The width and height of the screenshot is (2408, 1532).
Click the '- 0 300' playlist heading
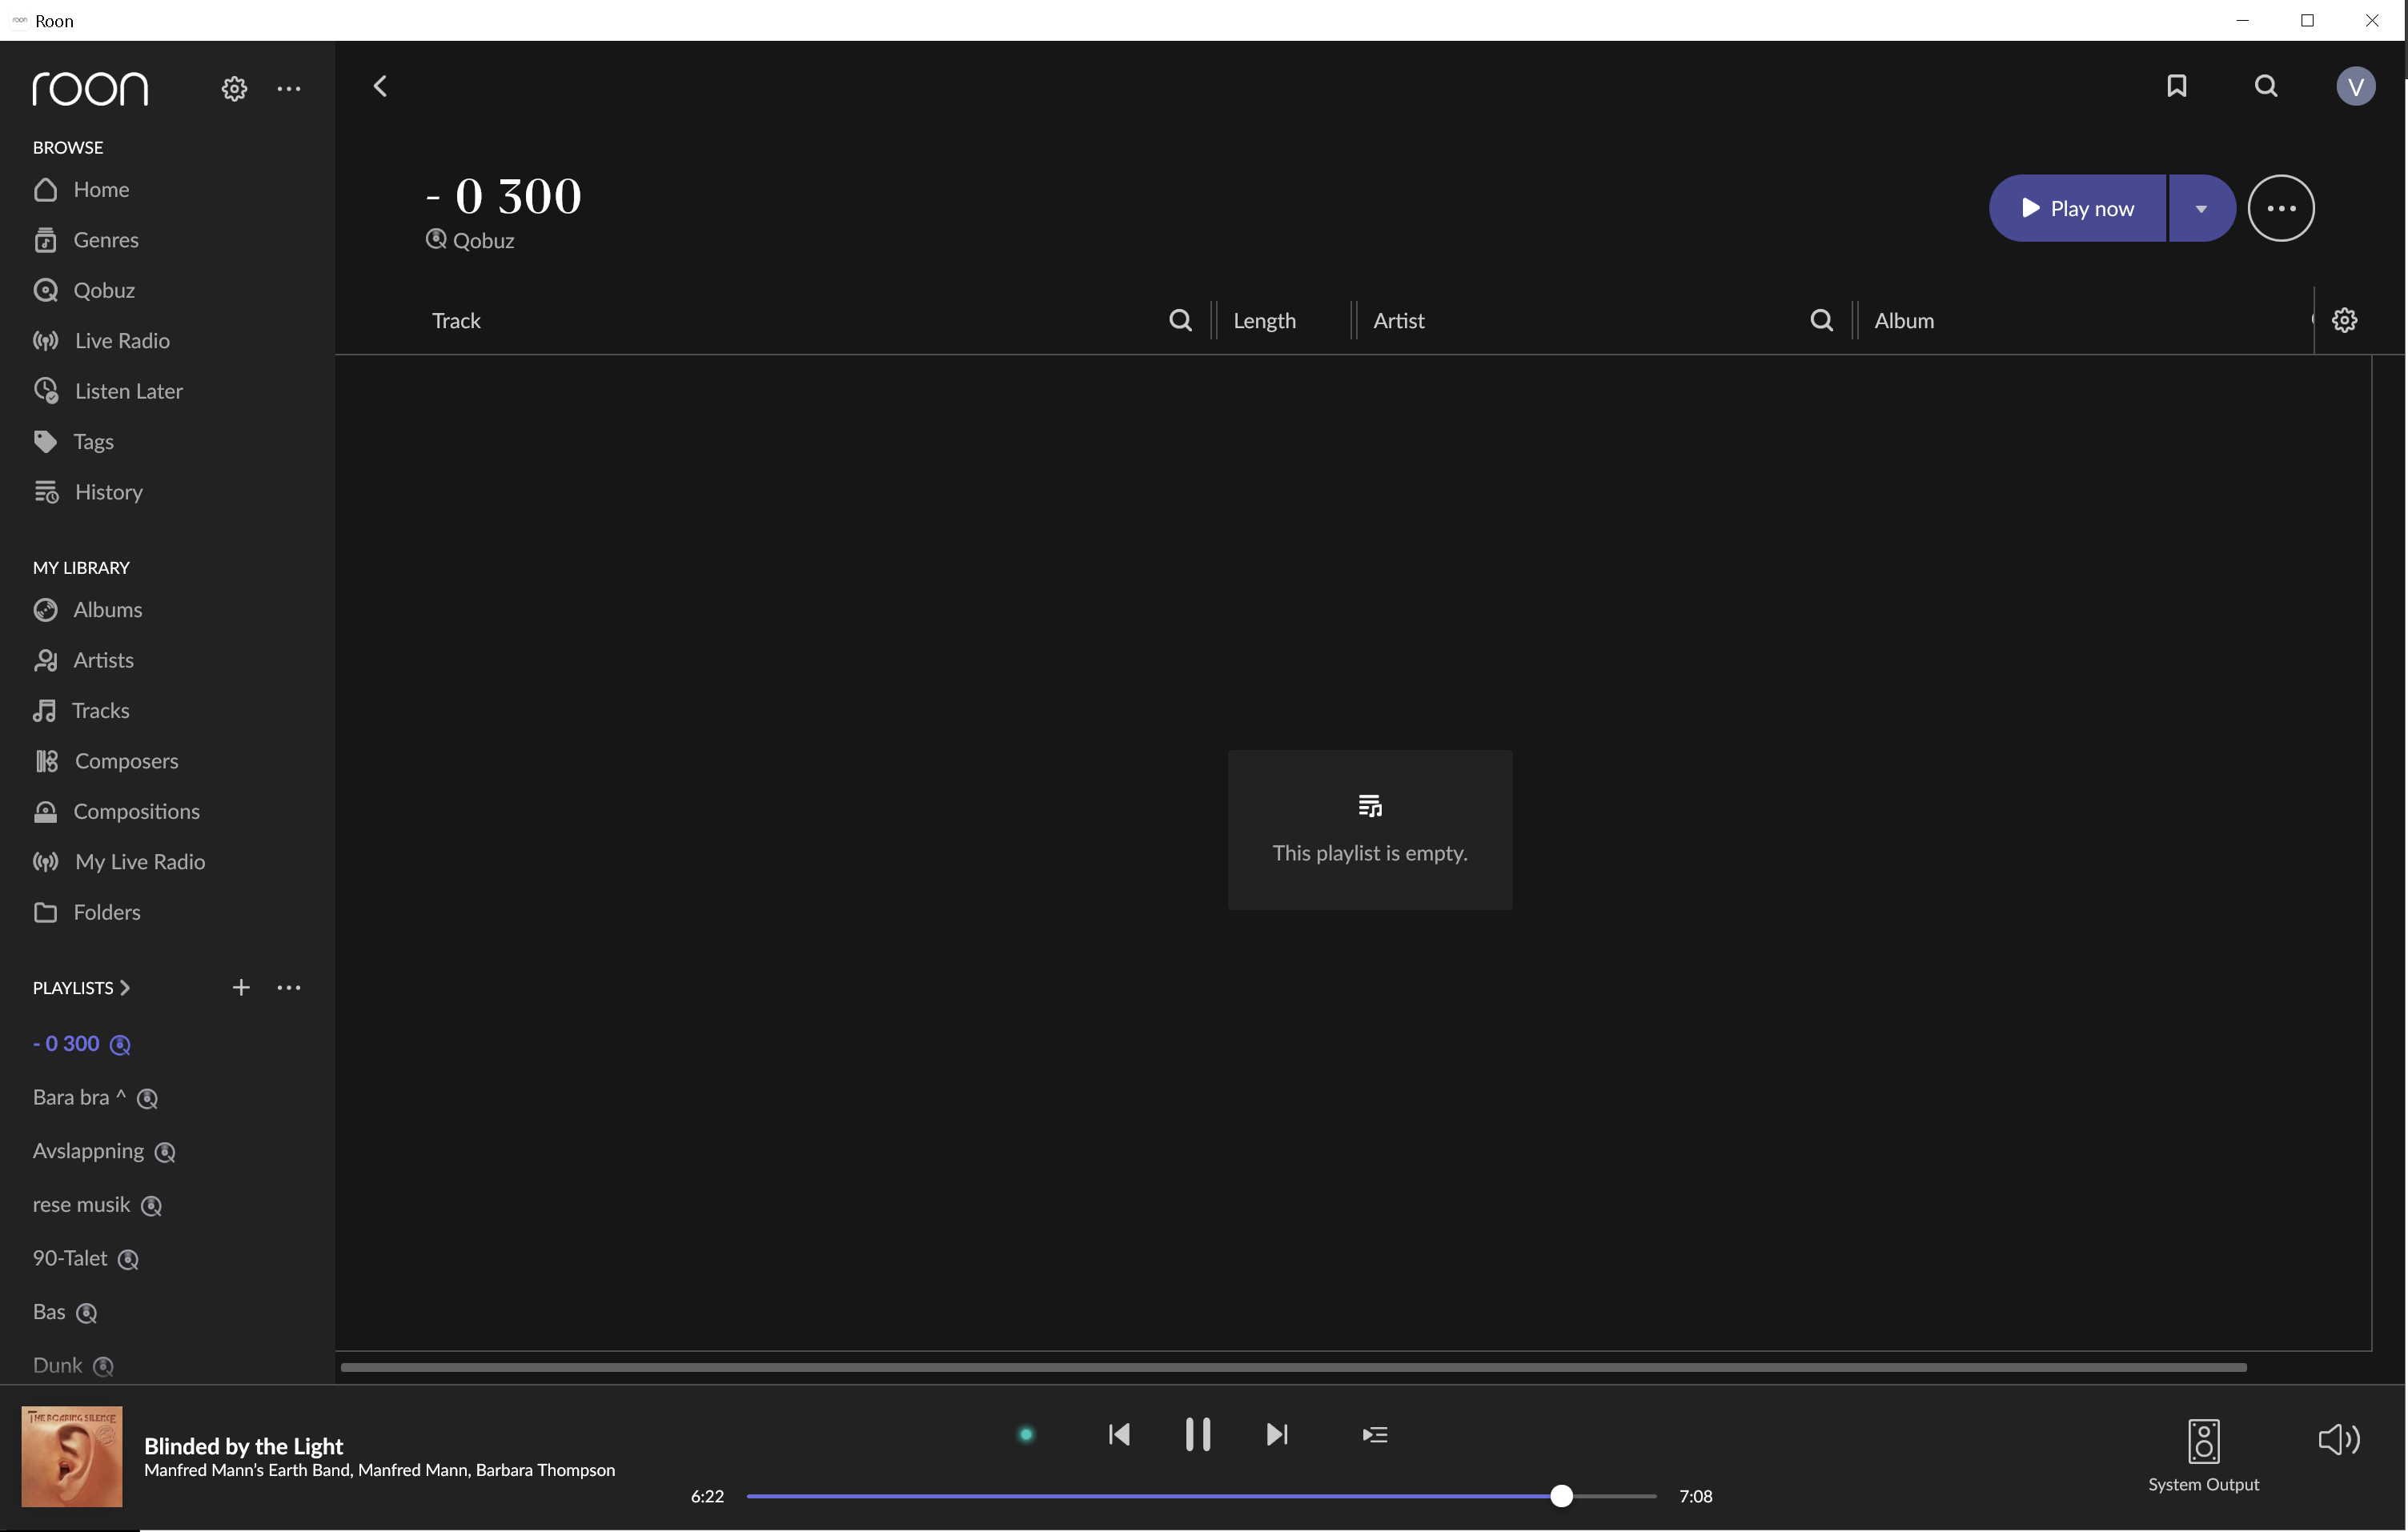tap(503, 195)
